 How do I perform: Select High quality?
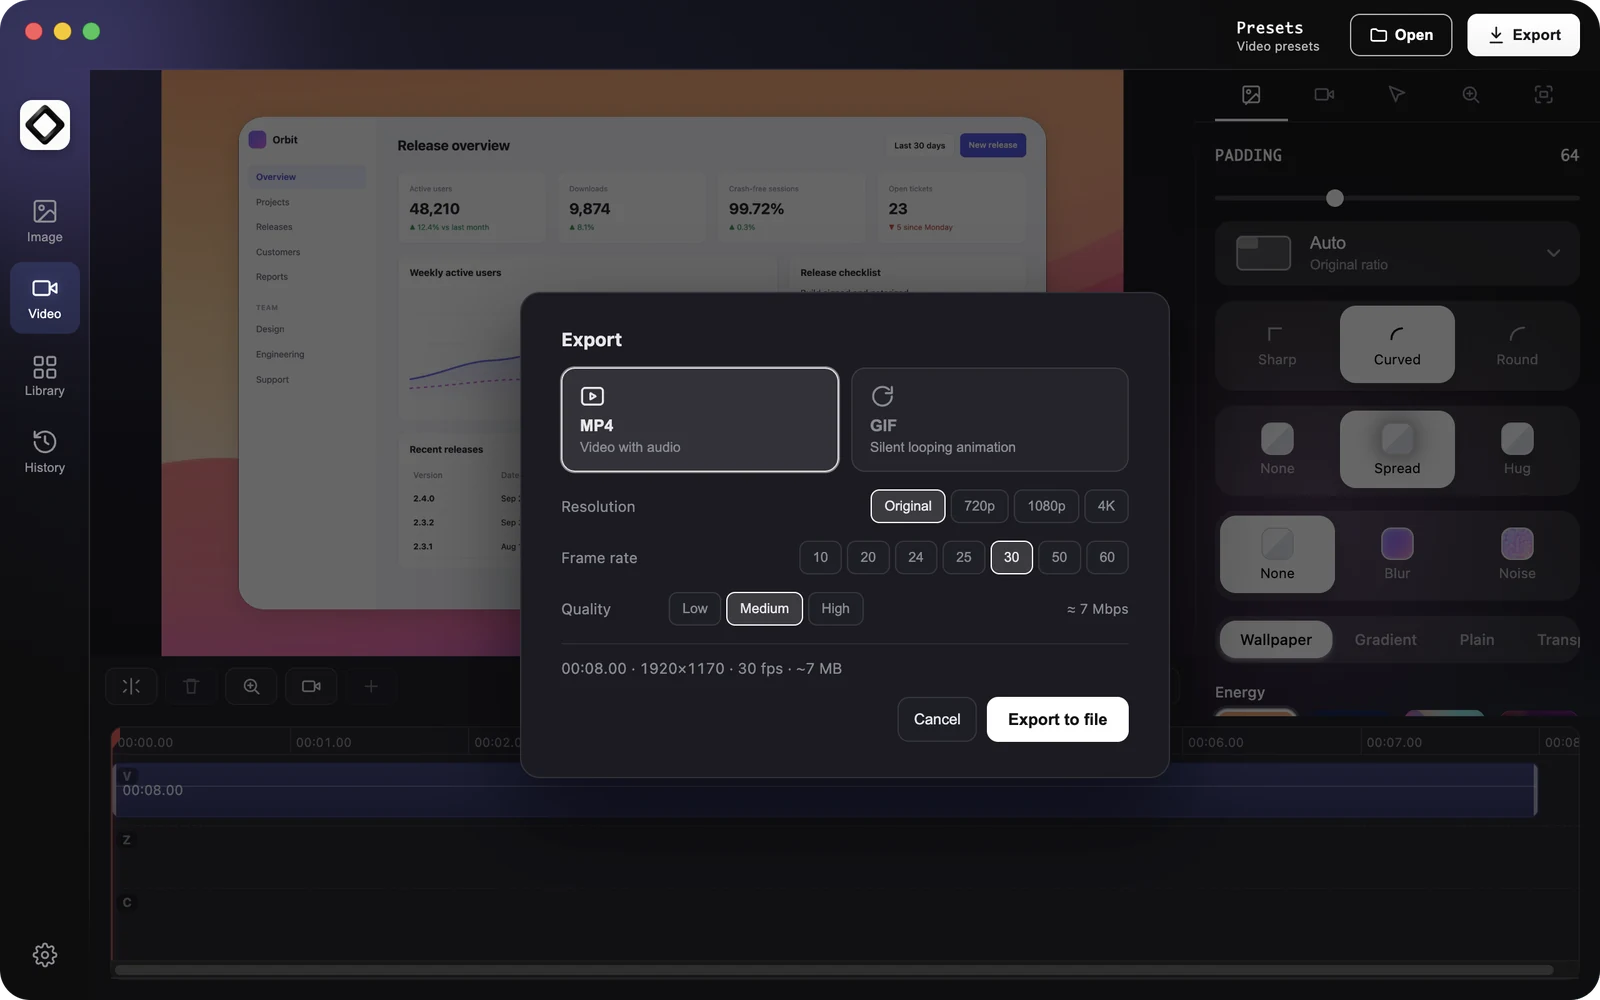point(835,609)
